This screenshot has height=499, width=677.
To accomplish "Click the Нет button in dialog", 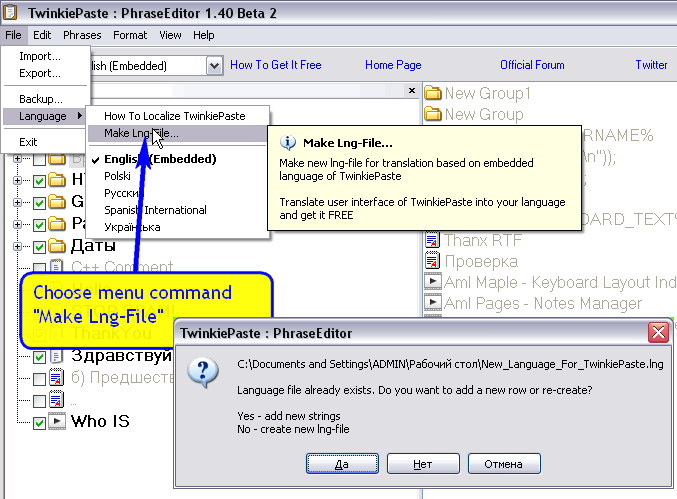I will tap(423, 464).
